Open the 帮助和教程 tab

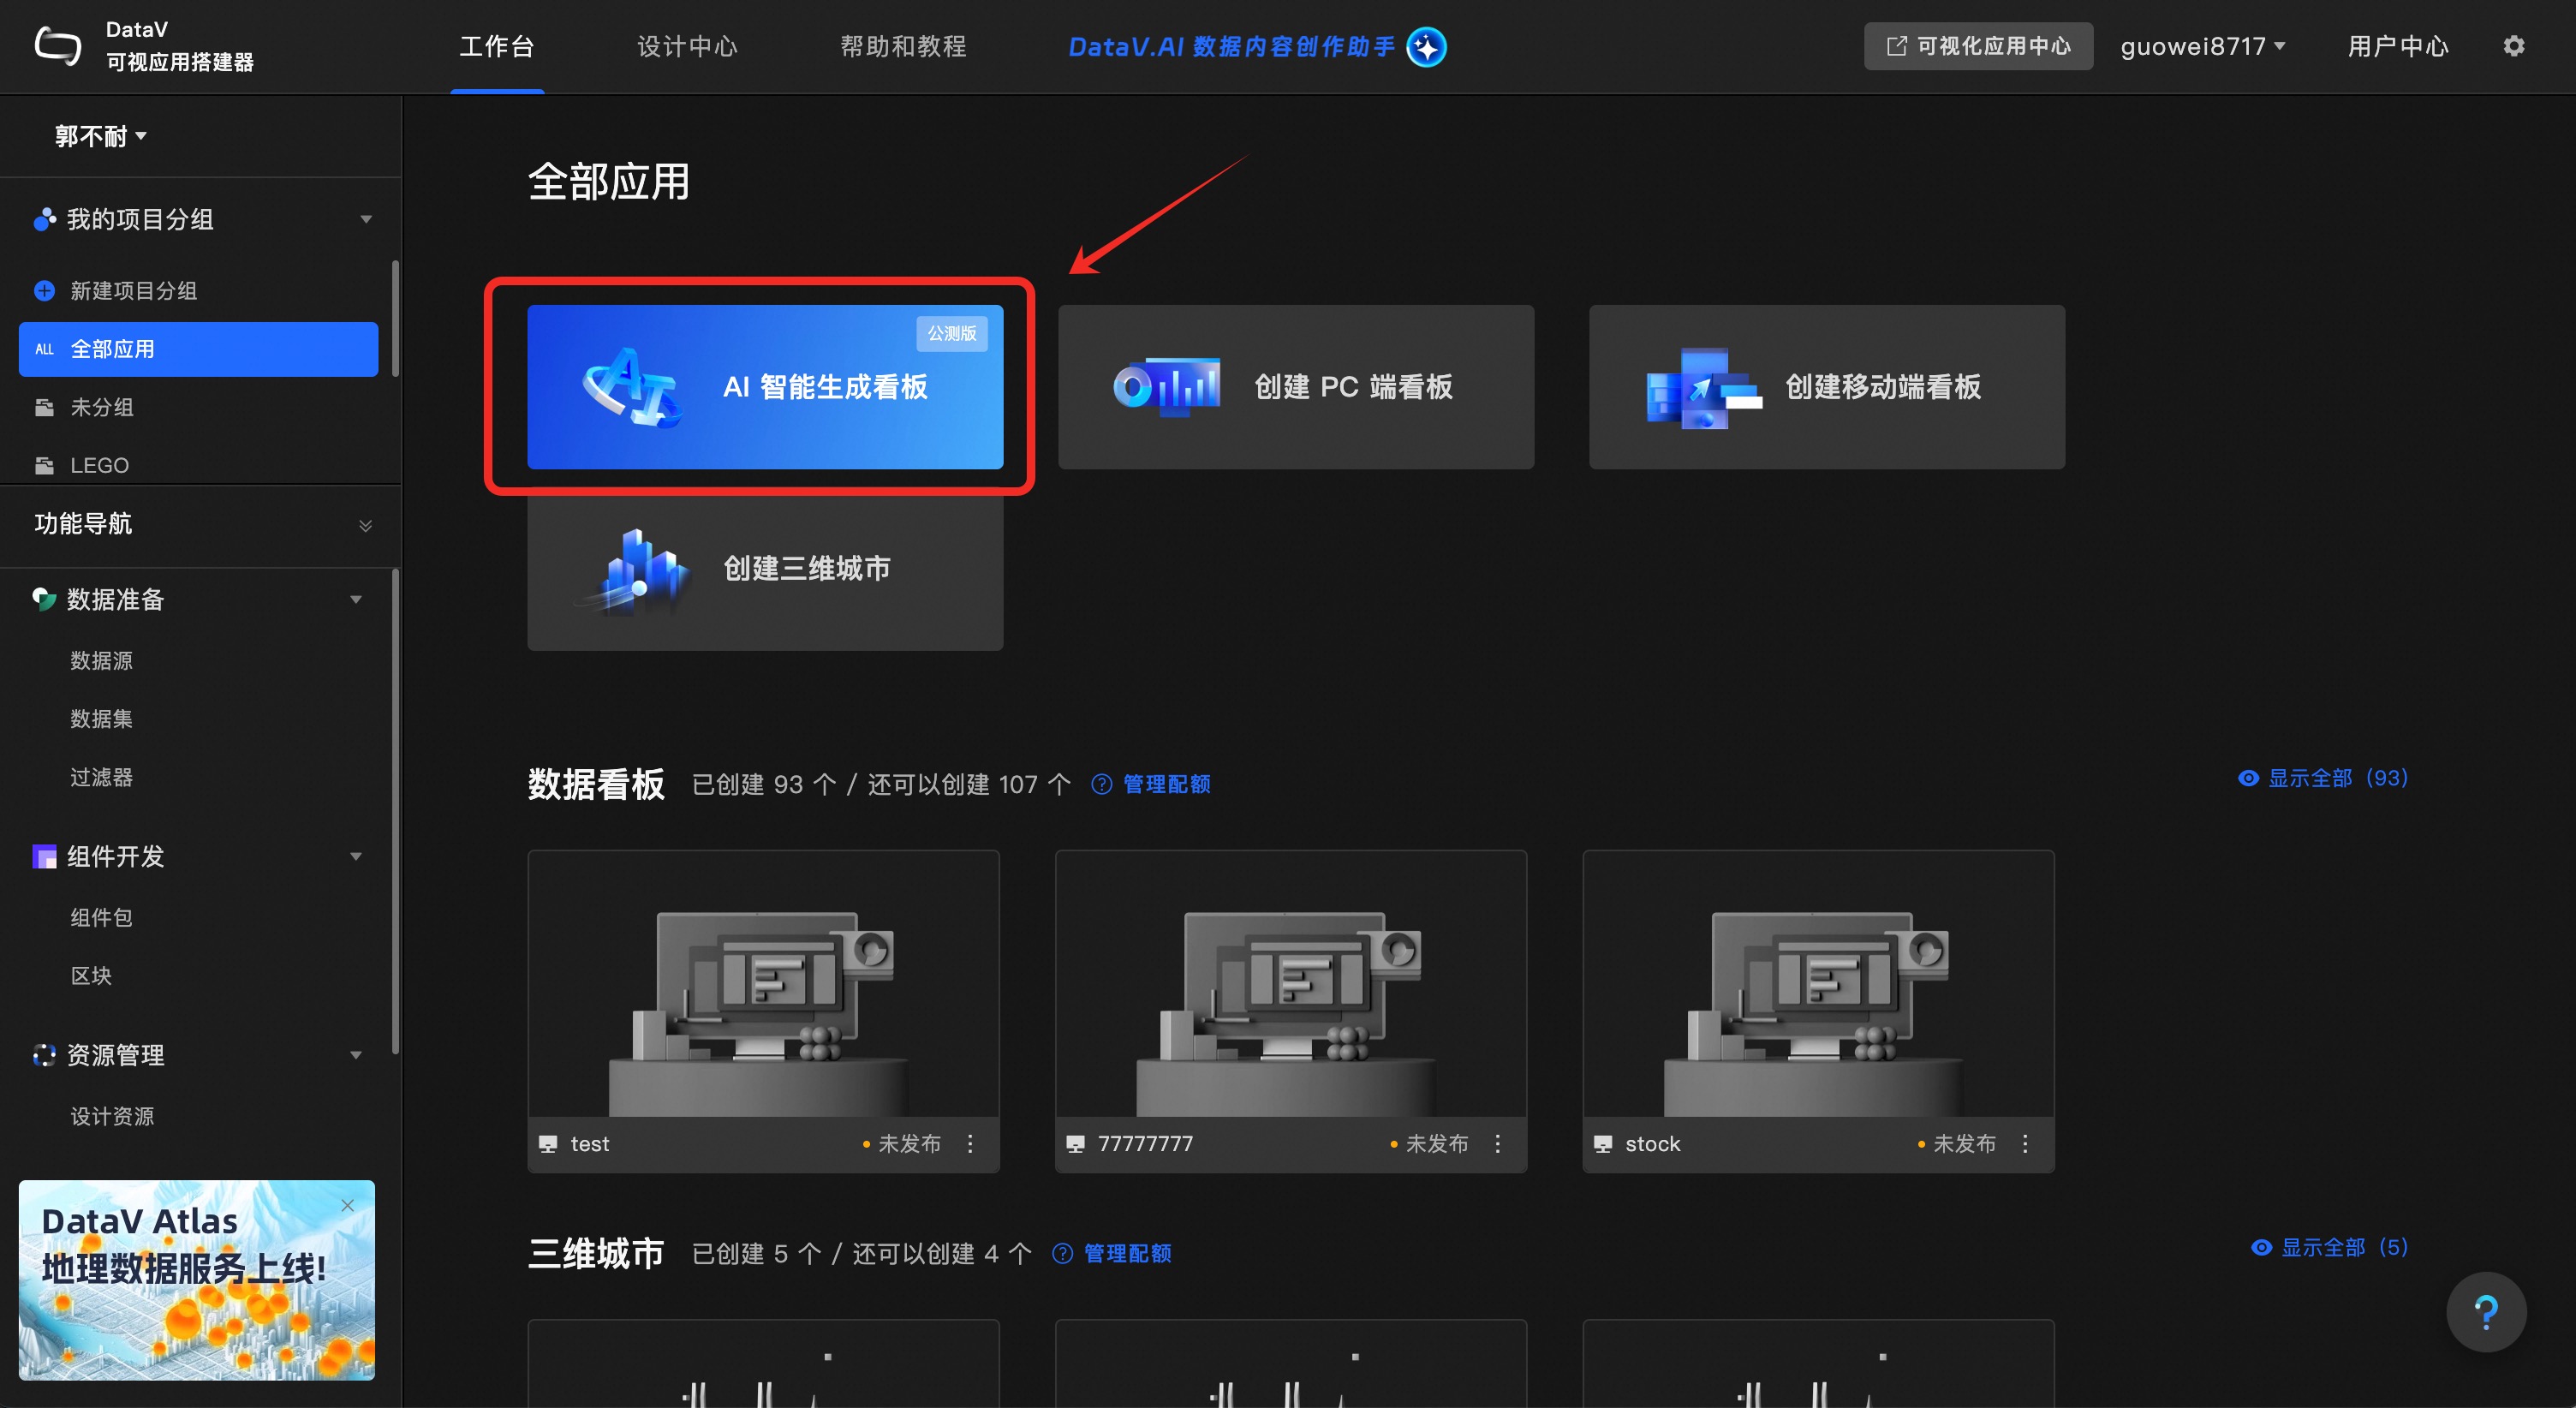pos(903,46)
